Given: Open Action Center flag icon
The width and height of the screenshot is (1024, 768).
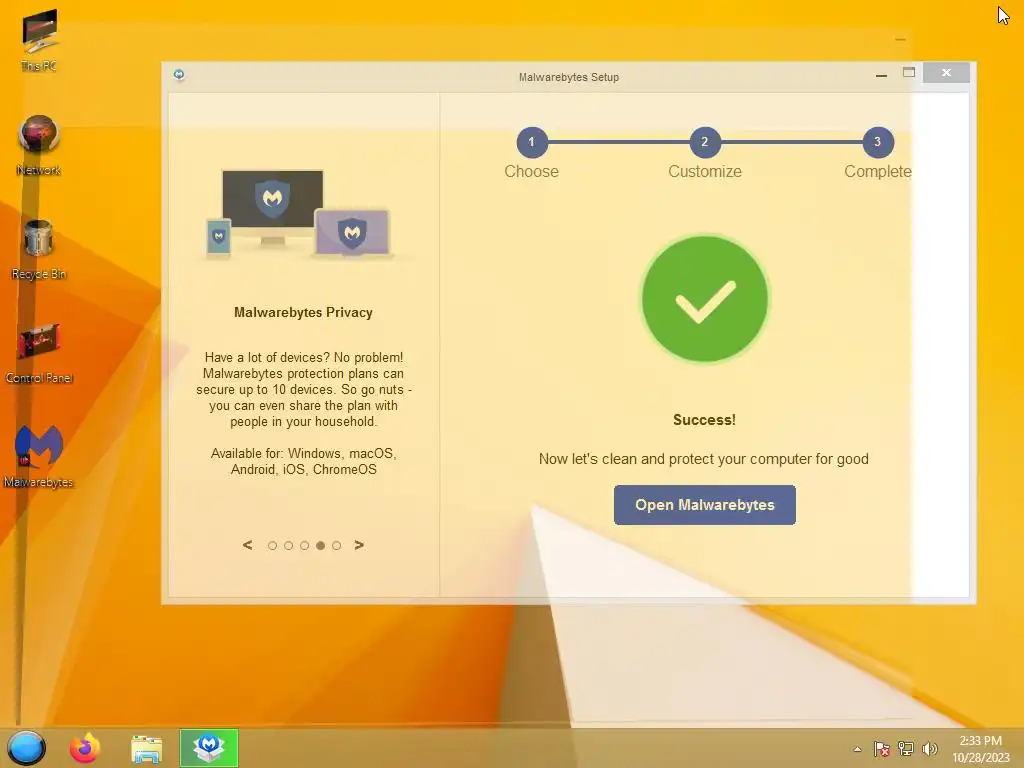Looking at the screenshot, I should pos(882,749).
